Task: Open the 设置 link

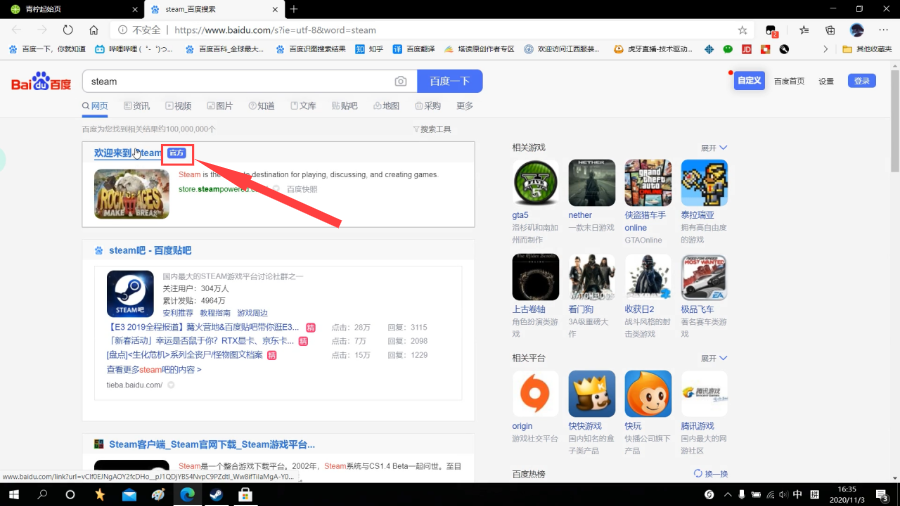Action: (x=826, y=81)
